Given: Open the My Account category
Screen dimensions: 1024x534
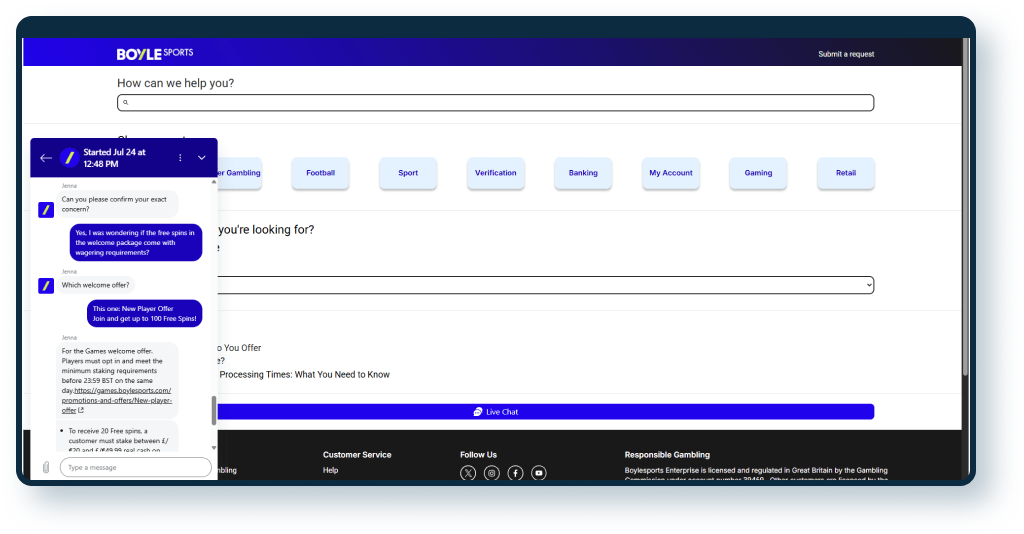Looking at the screenshot, I should click(x=670, y=173).
